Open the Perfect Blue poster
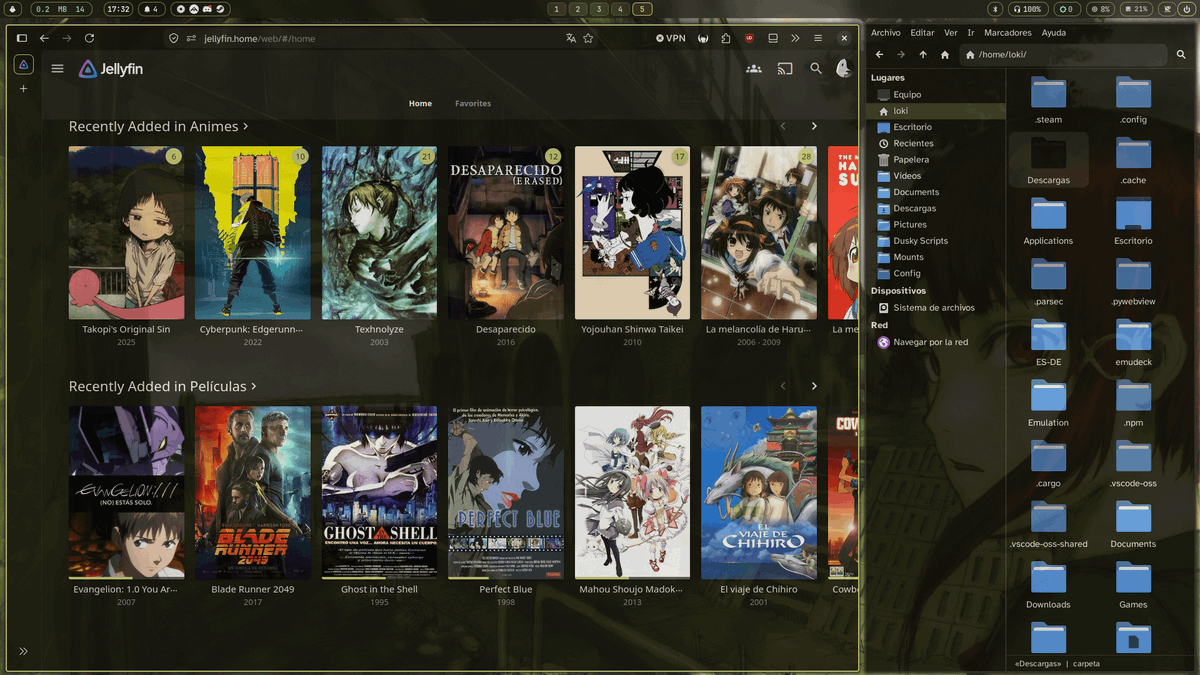1200x675 pixels. [x=506, y=492]
